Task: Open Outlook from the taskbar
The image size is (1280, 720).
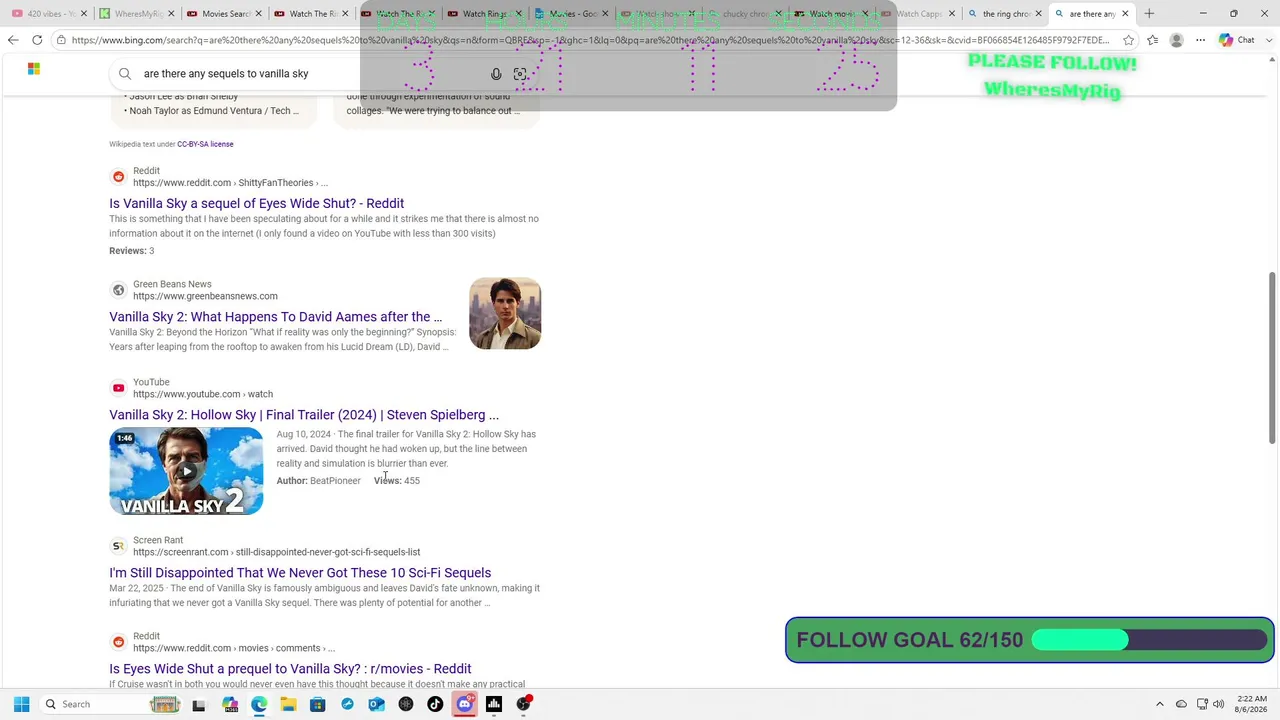Action: pyautogui.click(x=376, y=704)
